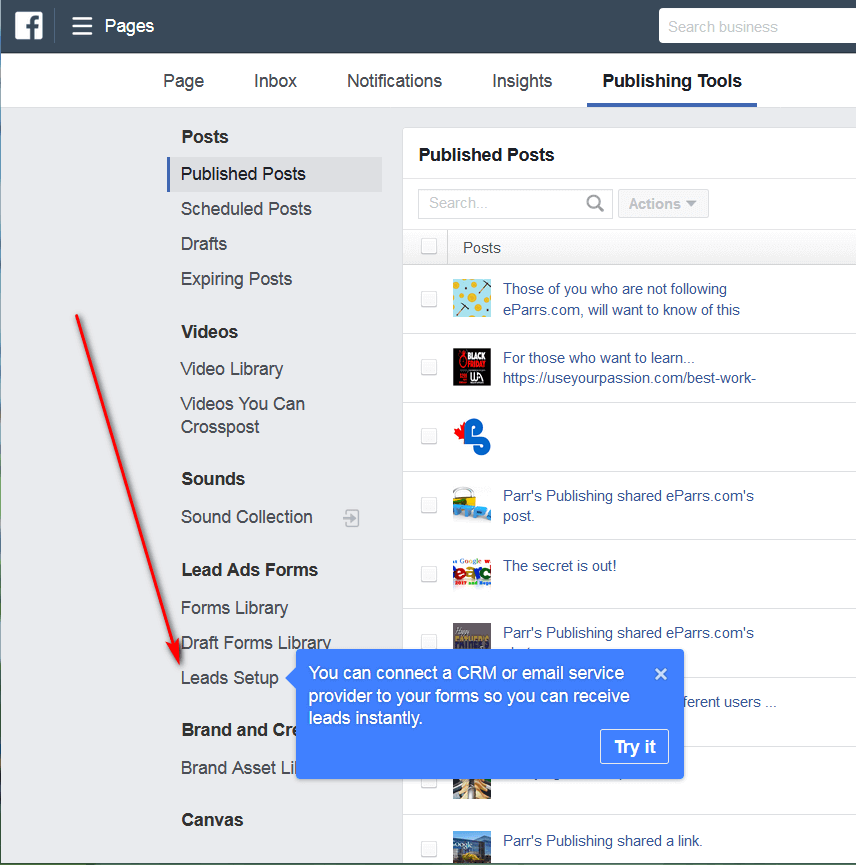The height and width of the screenshot is (865, 856).
Task: Click the Lead Ads Forms section heading
Action: [x=249, y=570]
